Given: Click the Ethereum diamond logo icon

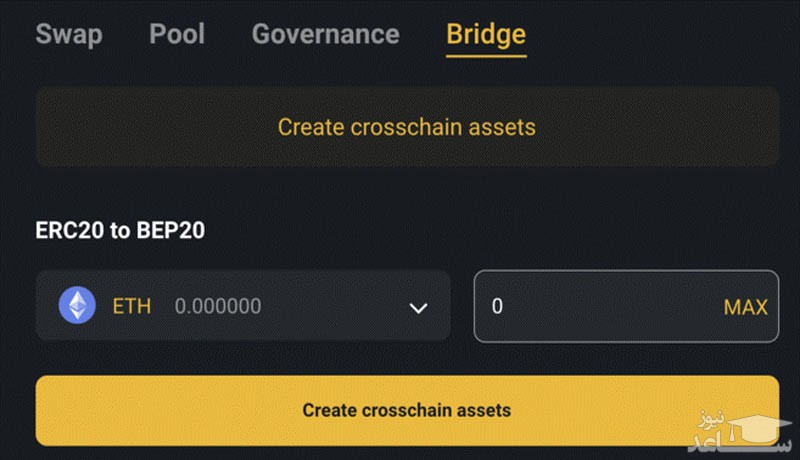Looking at the screenshot, I should click(77, 306).
